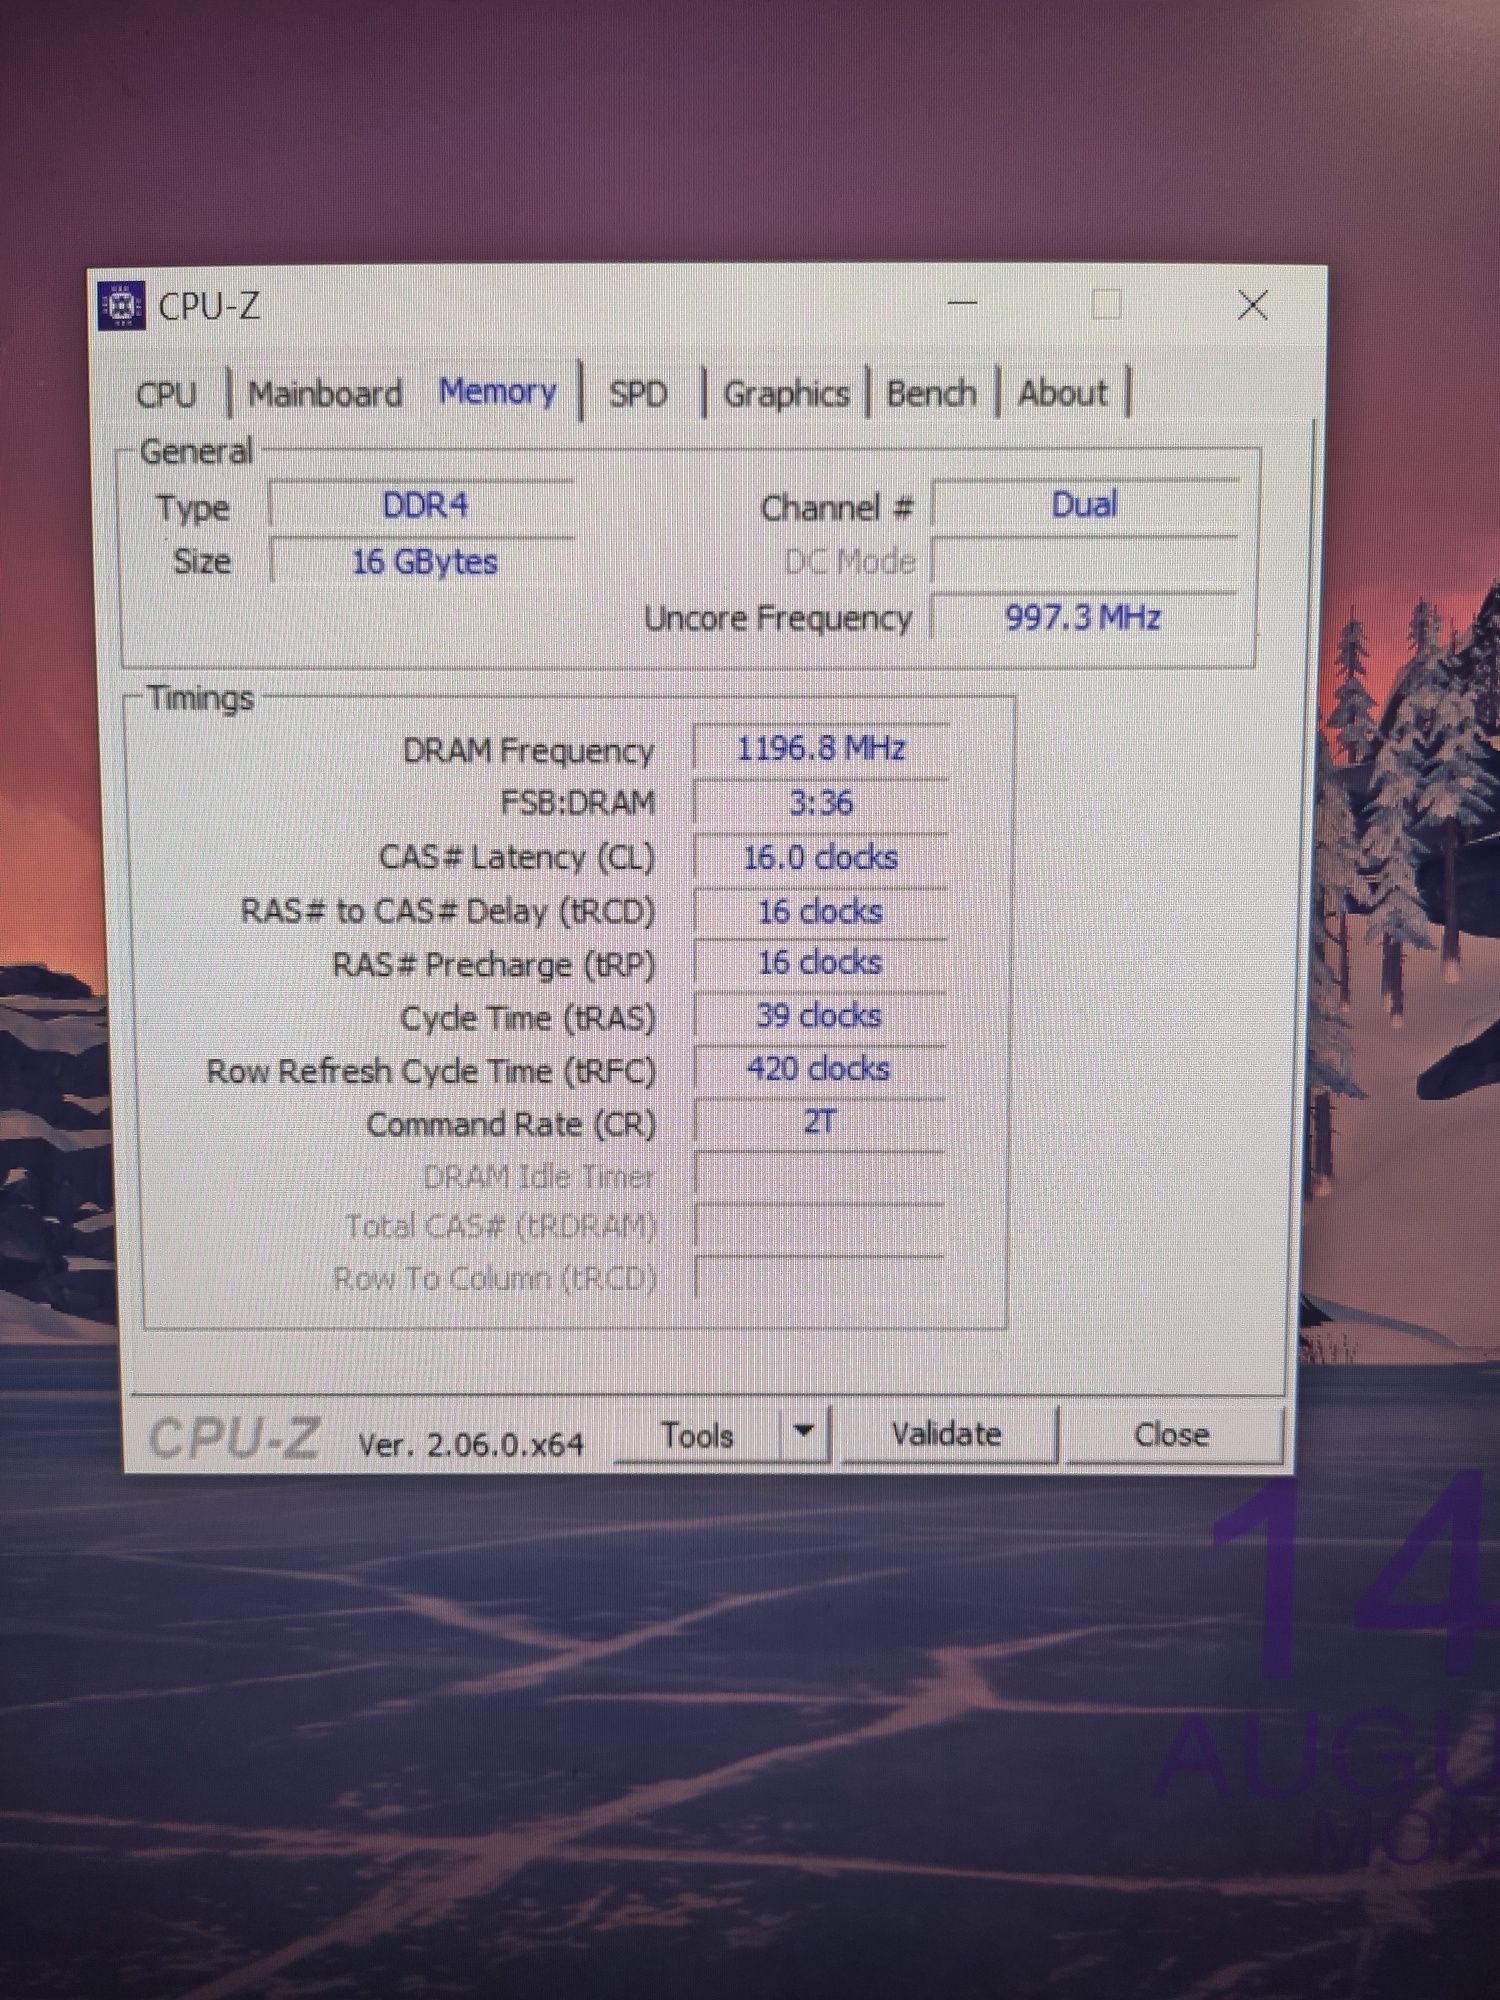Select the Memory tab
This screenshot has width=1500, height=2000.
coord(498,392)
